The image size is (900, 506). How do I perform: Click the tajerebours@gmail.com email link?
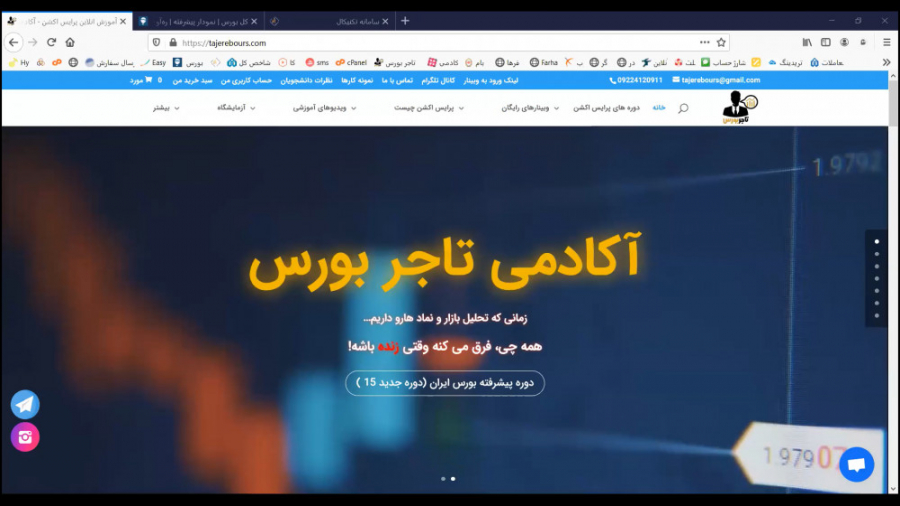pos(716,80)
